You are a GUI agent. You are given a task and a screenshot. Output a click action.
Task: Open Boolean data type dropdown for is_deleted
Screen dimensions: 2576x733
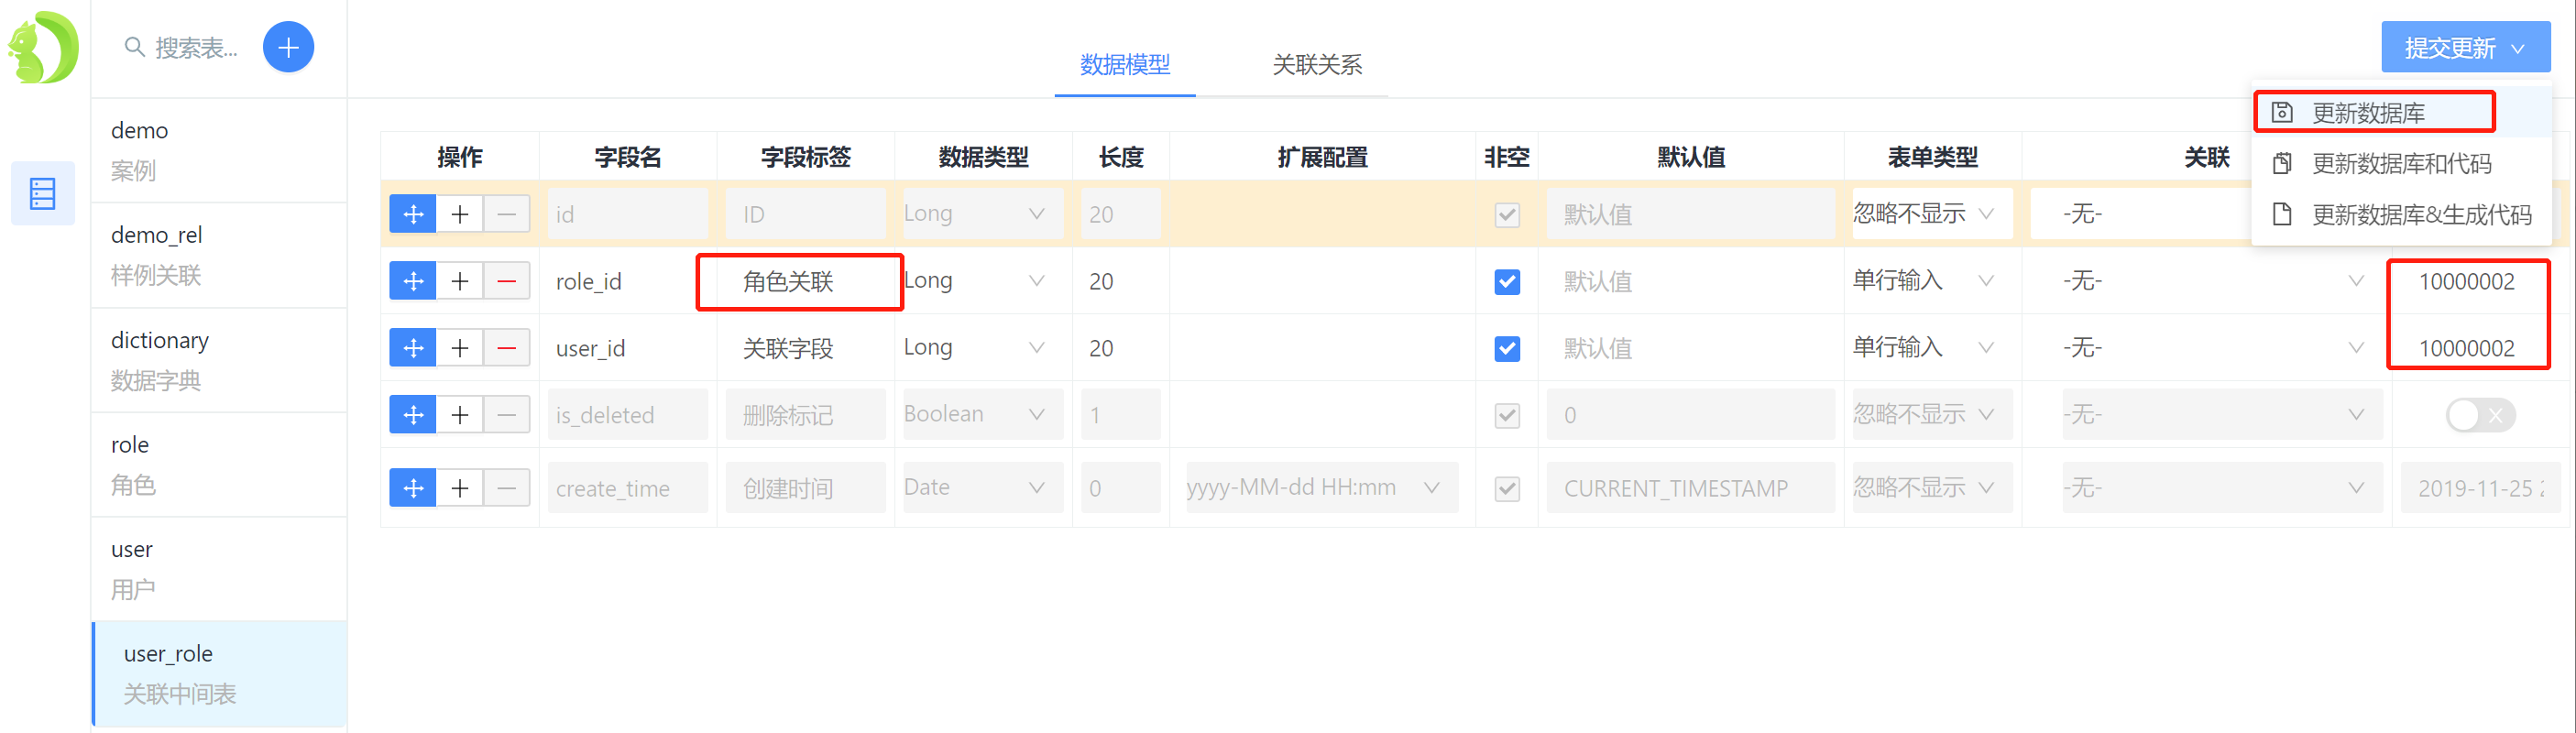coord(982,415)
